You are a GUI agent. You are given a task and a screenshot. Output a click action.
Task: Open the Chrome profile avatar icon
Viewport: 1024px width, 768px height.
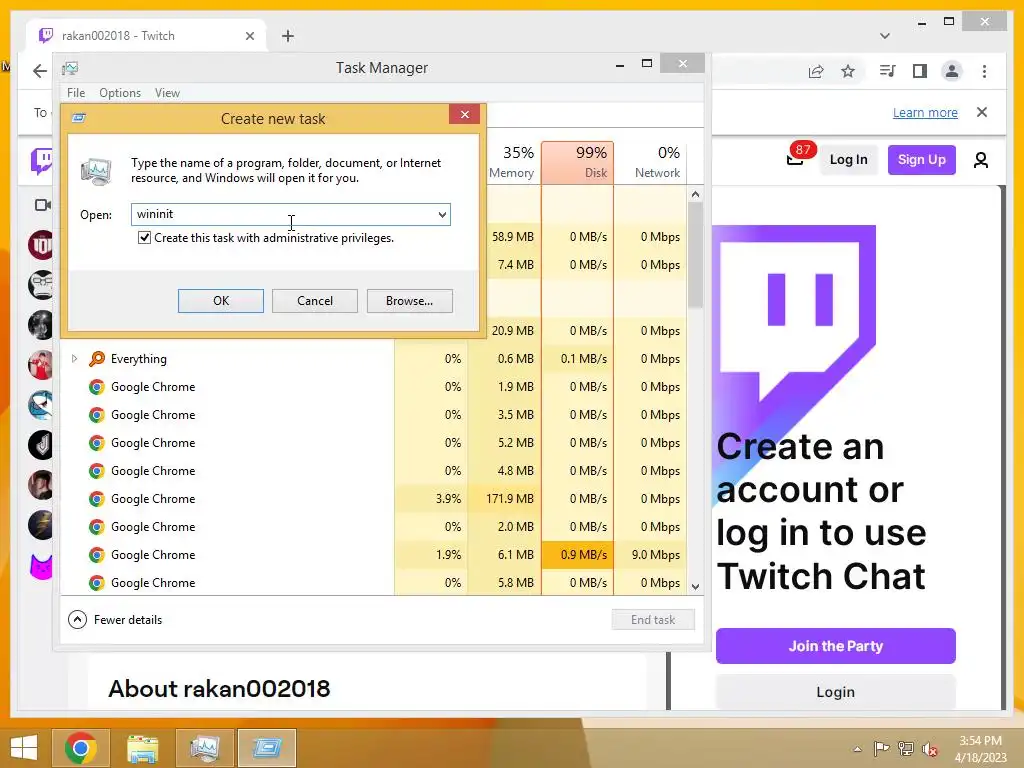[952, 71]
